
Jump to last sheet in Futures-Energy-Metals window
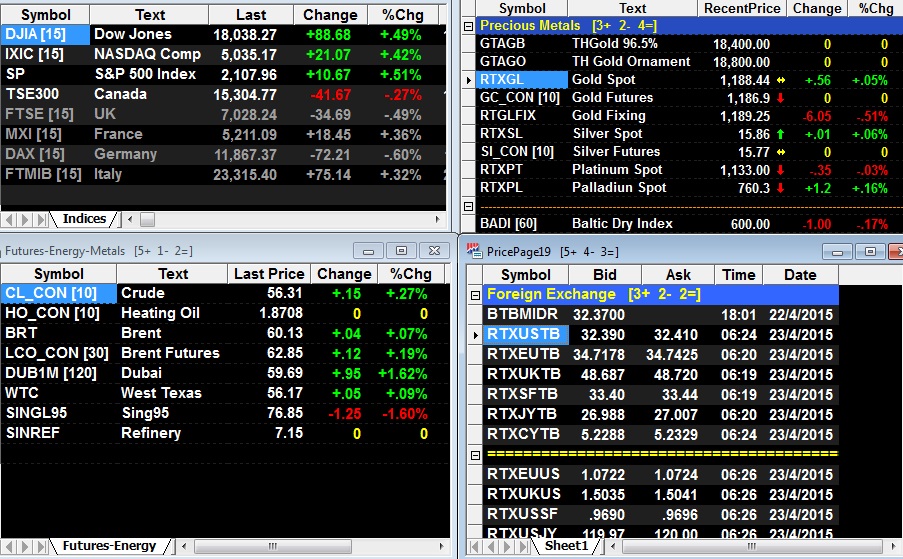pos(40,546)
